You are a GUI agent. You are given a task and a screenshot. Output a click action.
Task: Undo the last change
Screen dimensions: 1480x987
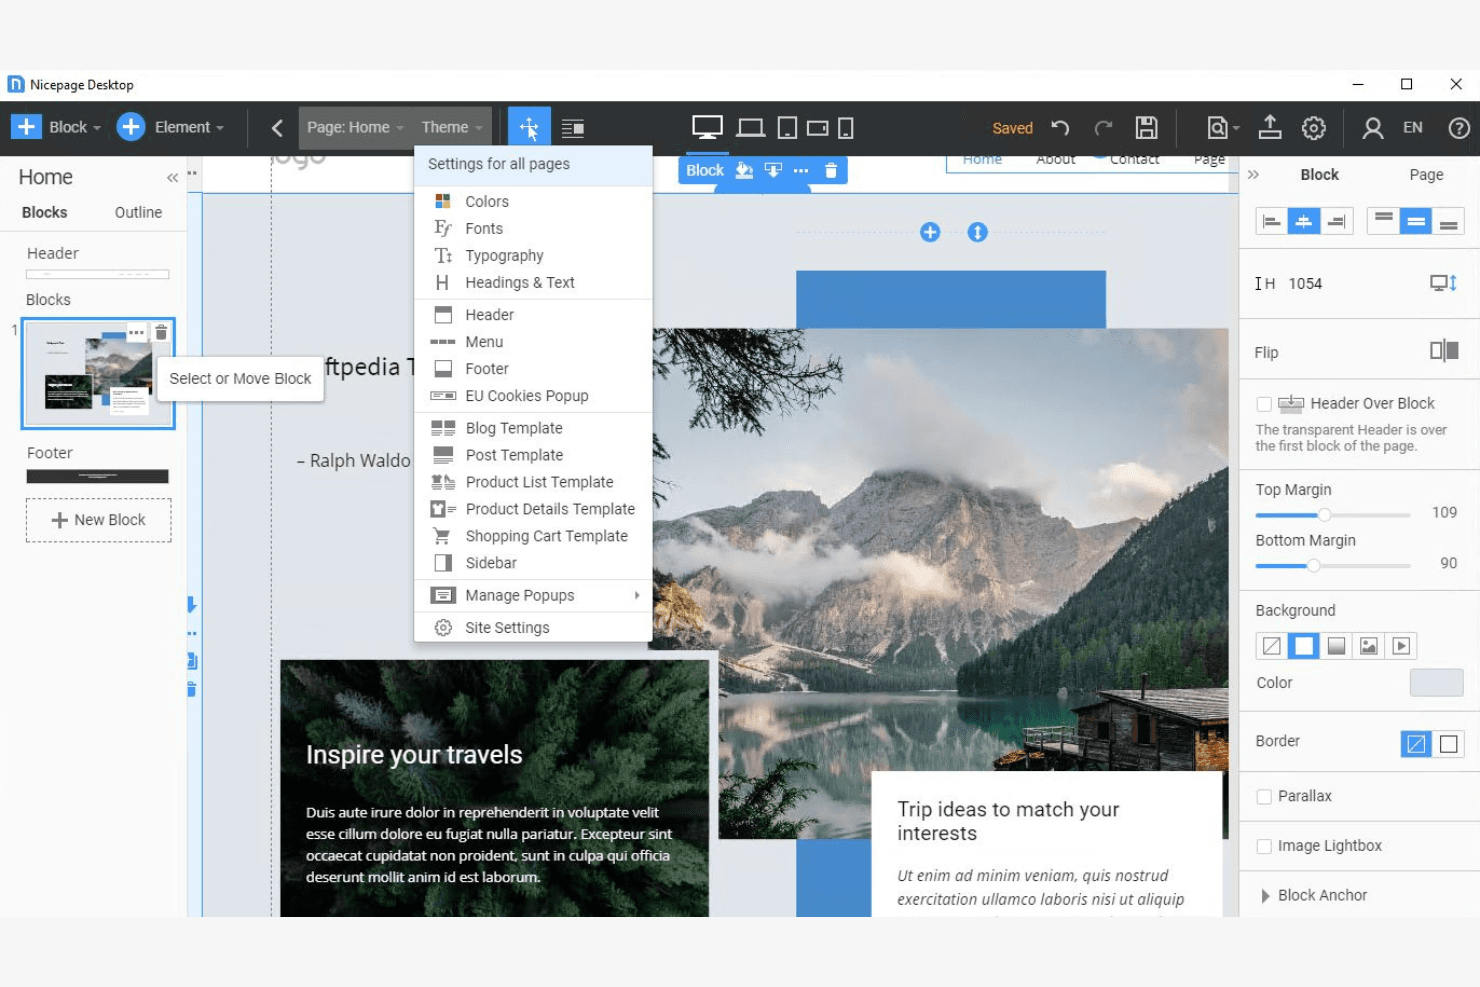1060,128
